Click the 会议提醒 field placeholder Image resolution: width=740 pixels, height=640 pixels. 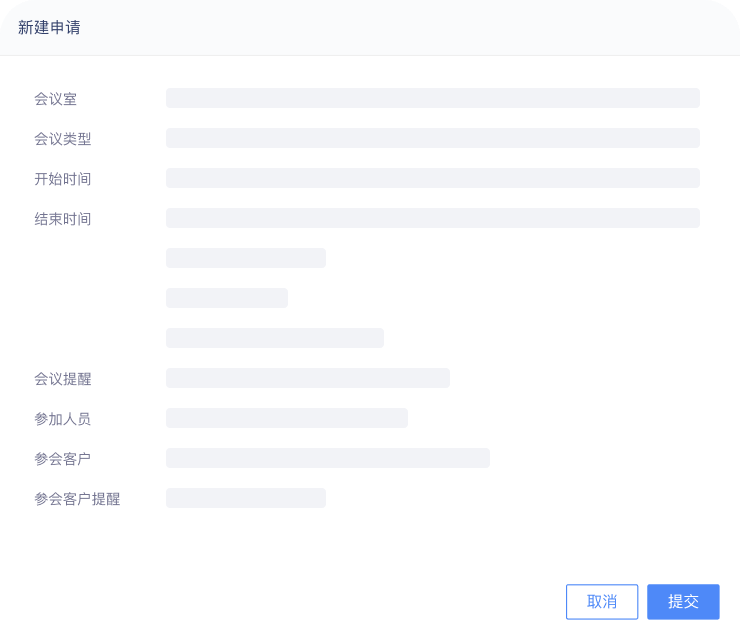tap(307, 378)
